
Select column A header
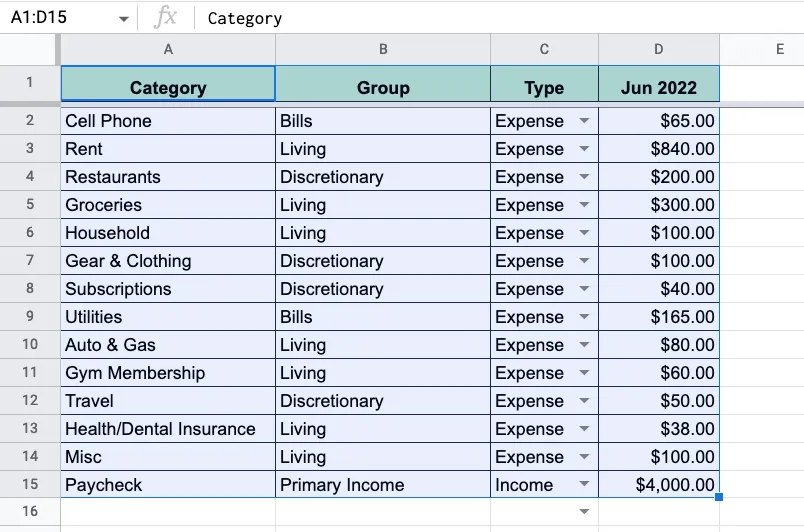tap(168, 49)
